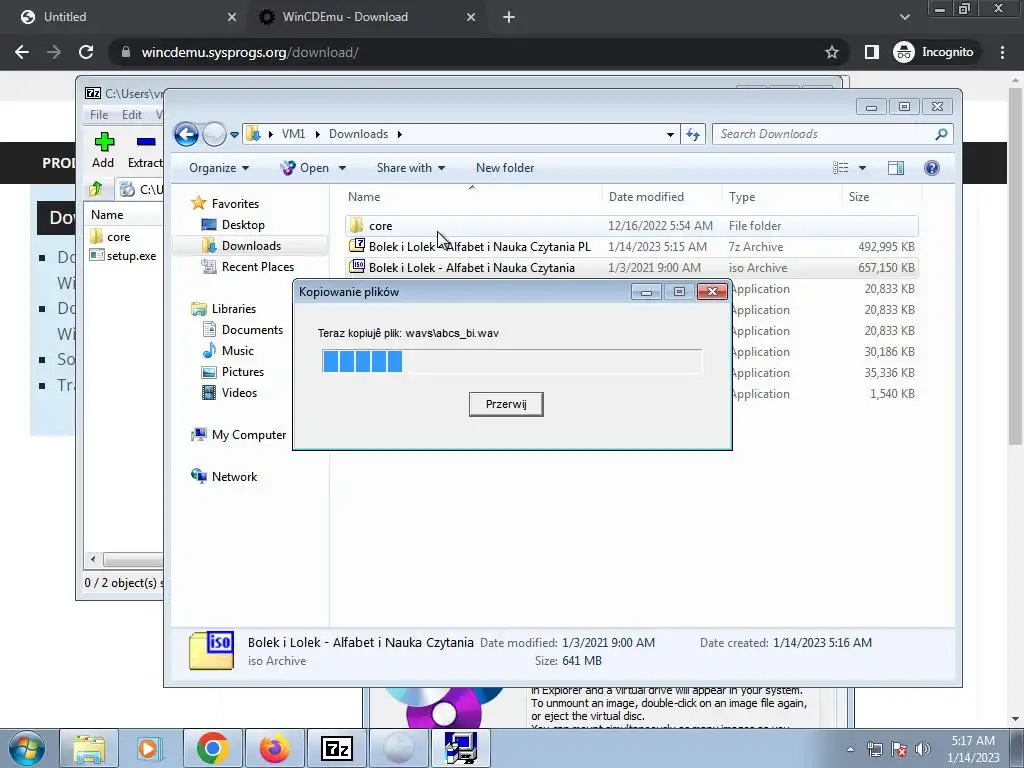Open Edit menu in 7-Zip window
Image resolution: width=1024 pixels, height=768 pixels.
point(132,114)
